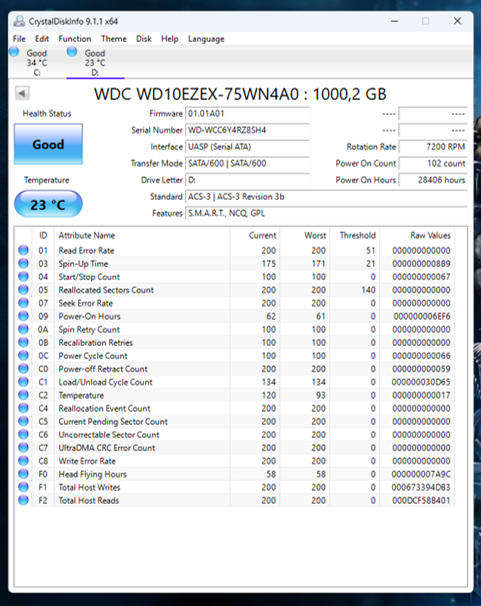The image size is (481, 606).
Task: Click the status icon for Reallocated Sectors Count
Action: (x=23, y=289)
